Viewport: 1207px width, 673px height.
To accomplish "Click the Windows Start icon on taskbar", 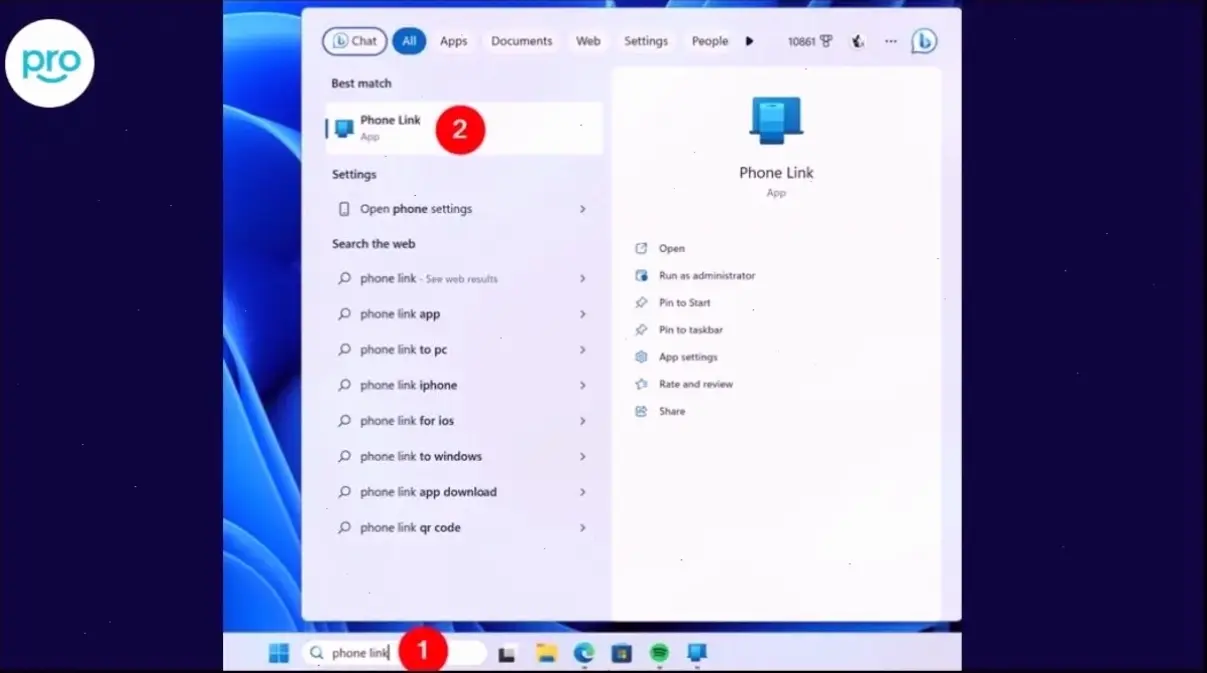I will pos(279,653).
